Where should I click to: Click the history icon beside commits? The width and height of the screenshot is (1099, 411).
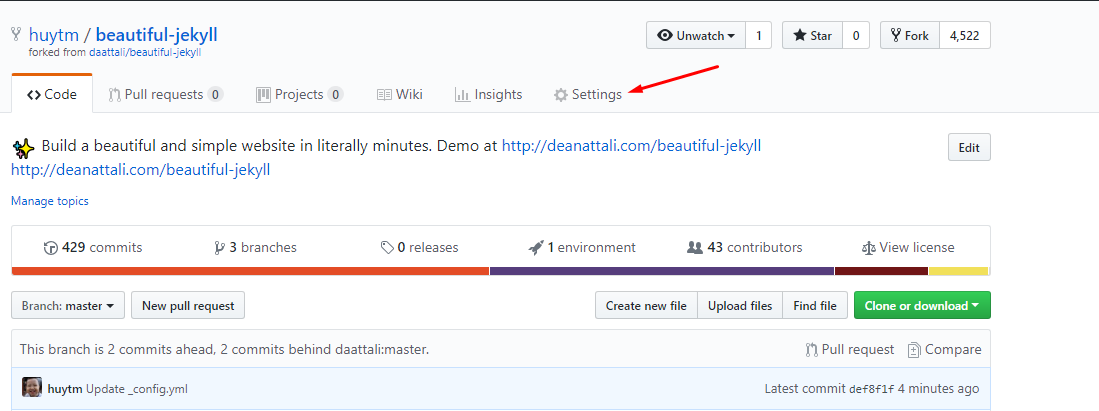coord(50,248)
